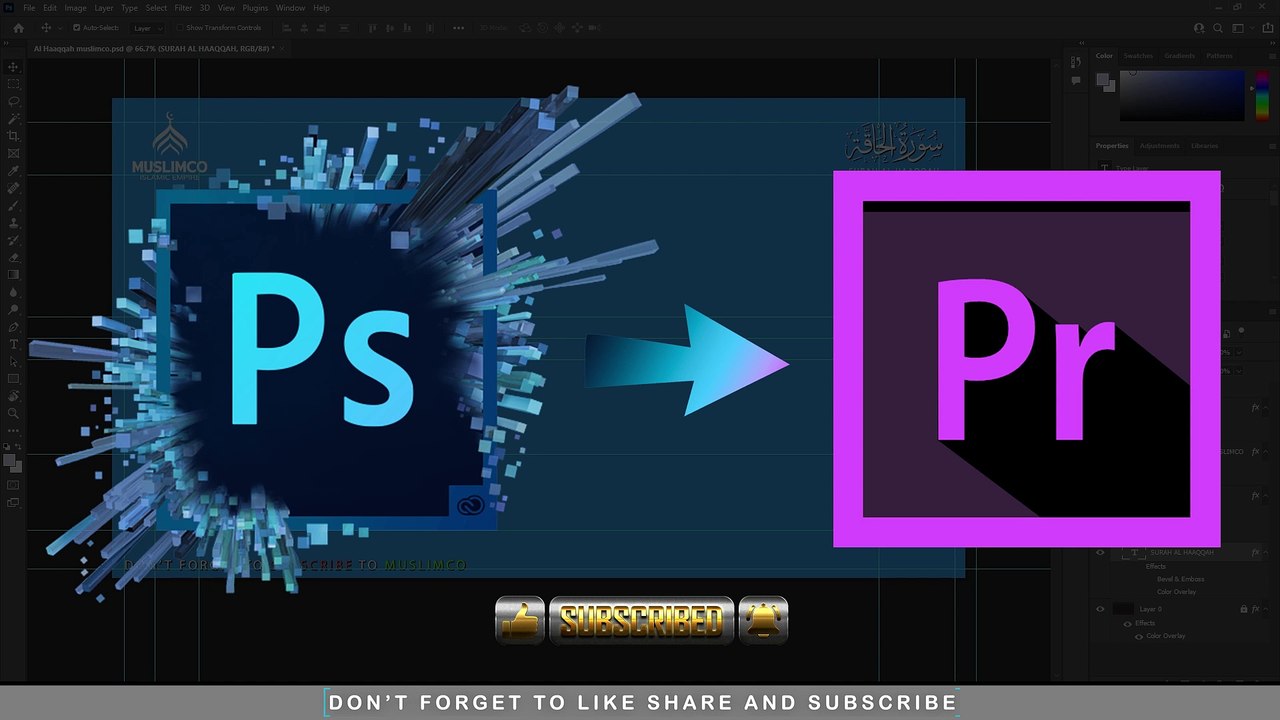Select the Gradient tool

pos(13,275)
